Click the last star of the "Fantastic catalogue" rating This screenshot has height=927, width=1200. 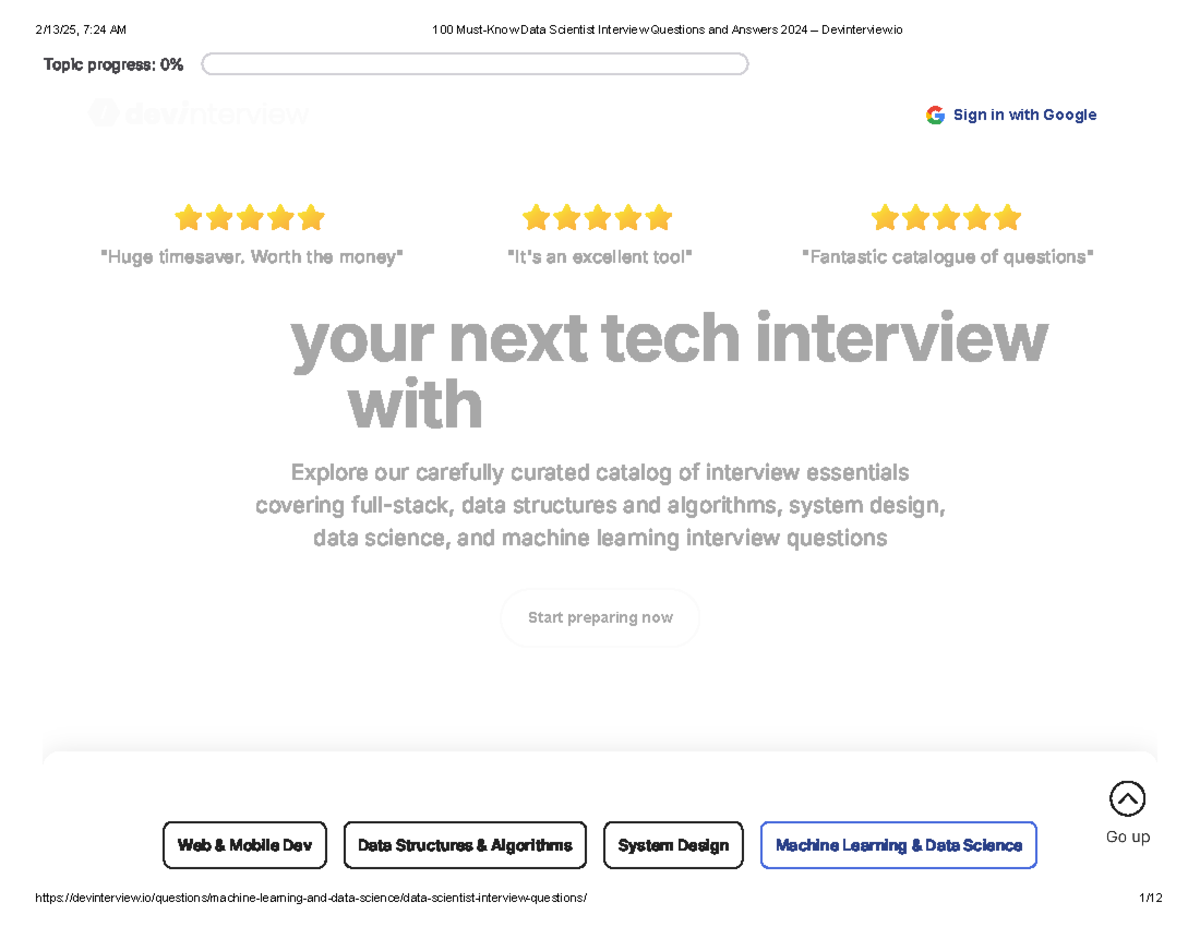pyautogui.click(x=1007, y=216)
